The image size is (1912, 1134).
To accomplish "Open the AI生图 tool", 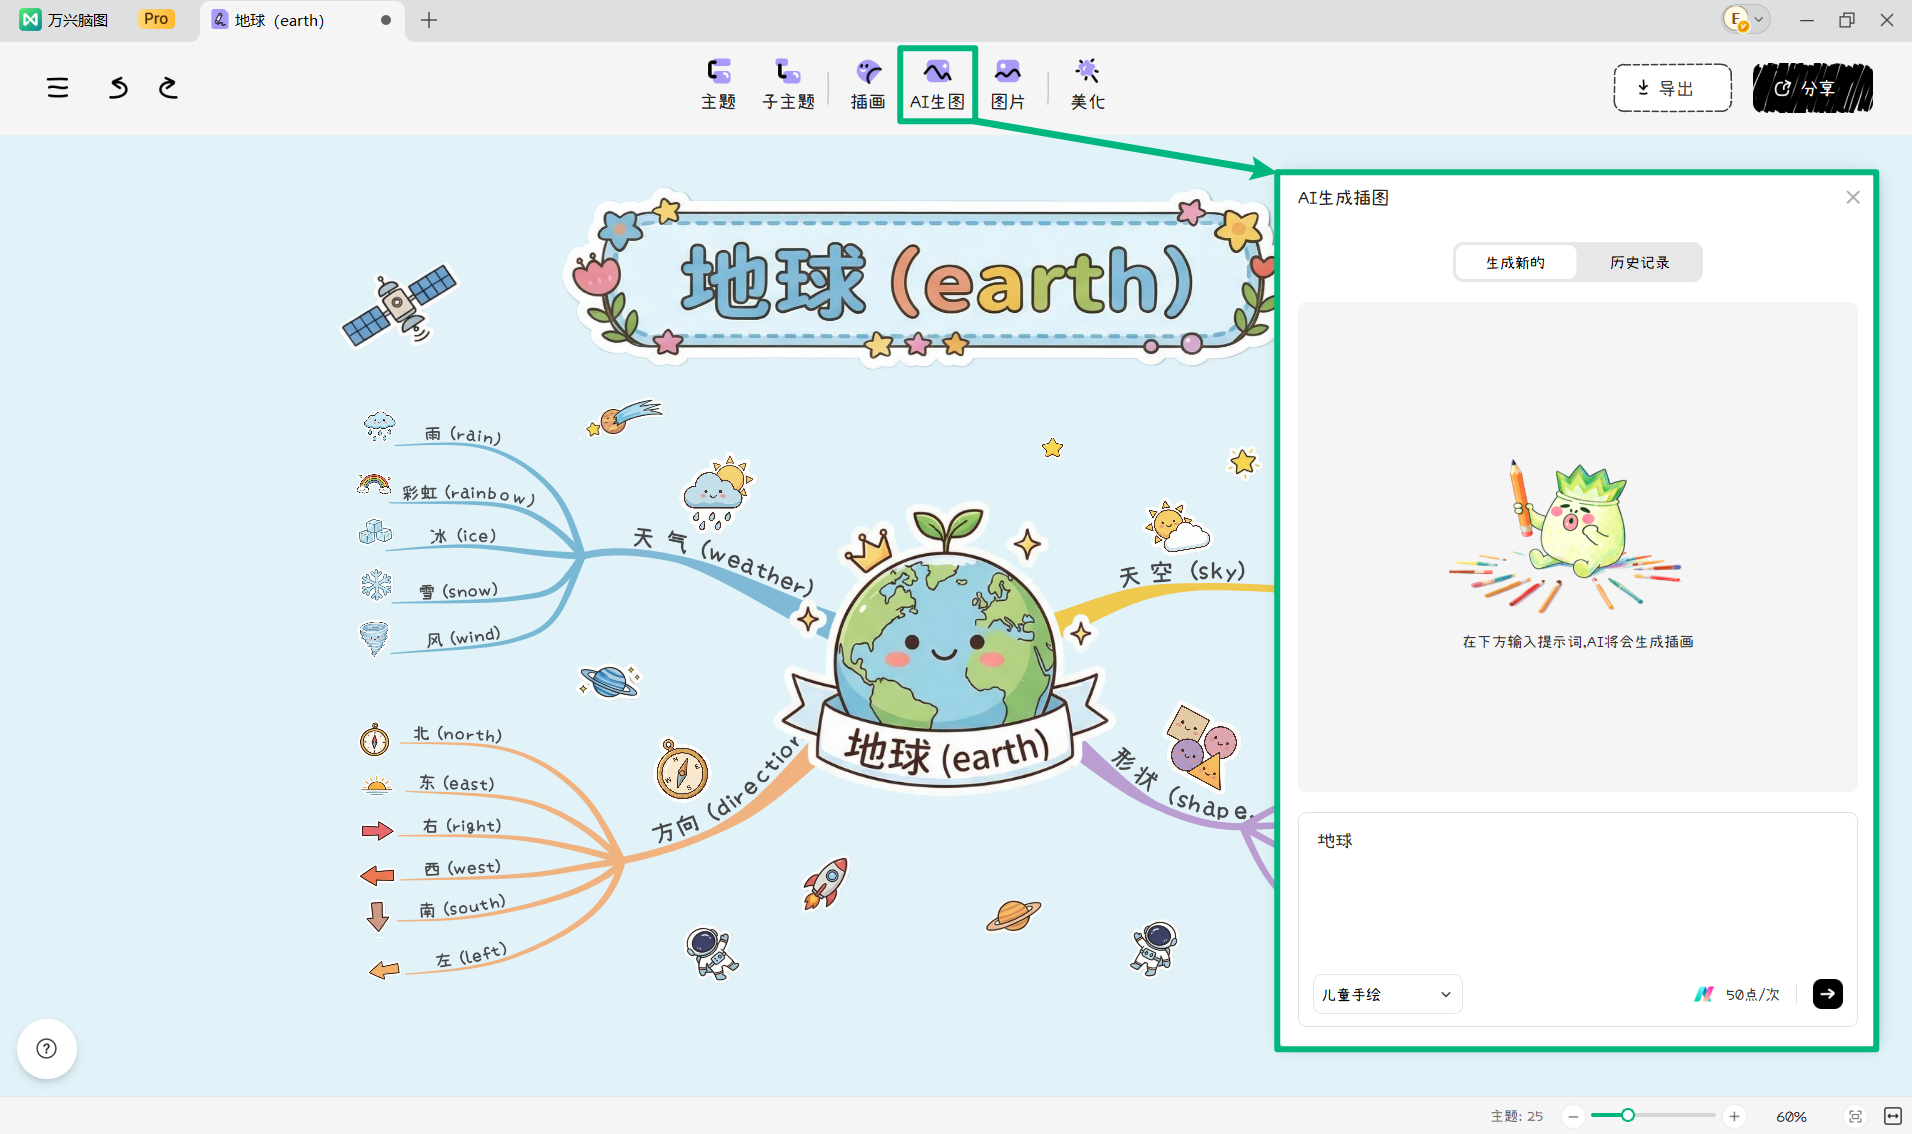I will pos(937,84).
